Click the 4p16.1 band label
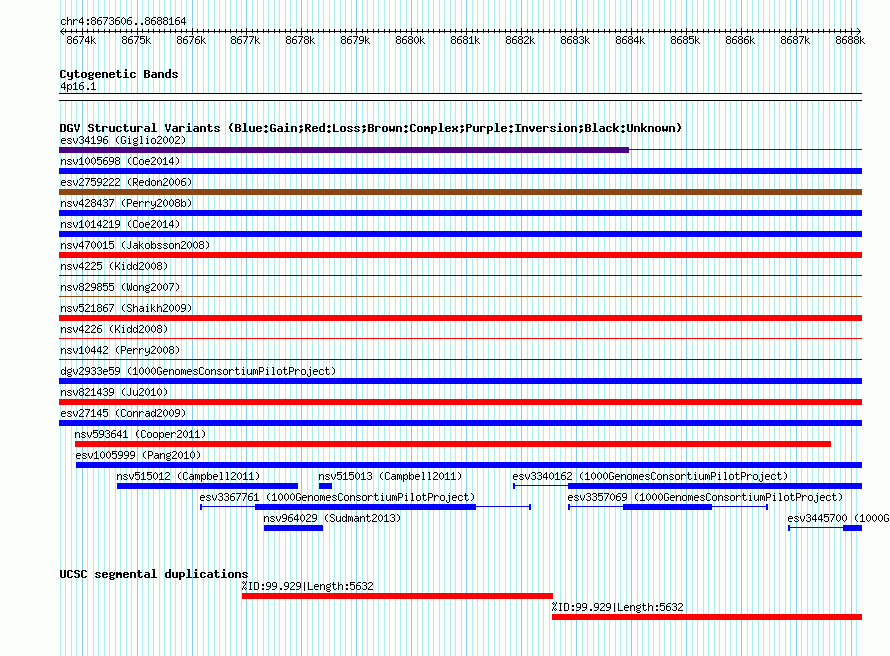Viewport: 890px width, 656px height. click(78, 86)
